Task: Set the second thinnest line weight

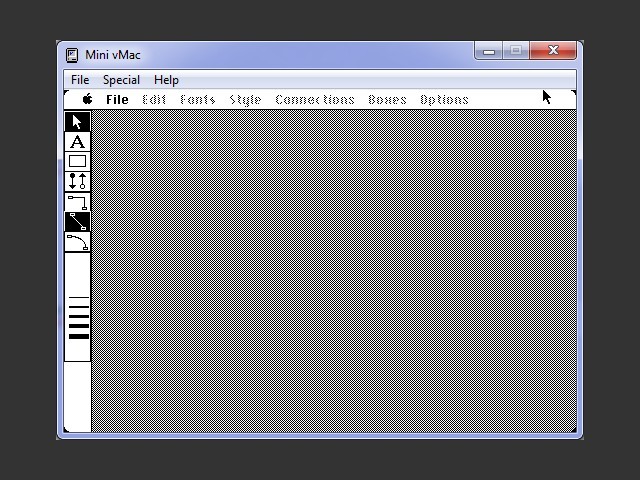Action: click(79, 307)
